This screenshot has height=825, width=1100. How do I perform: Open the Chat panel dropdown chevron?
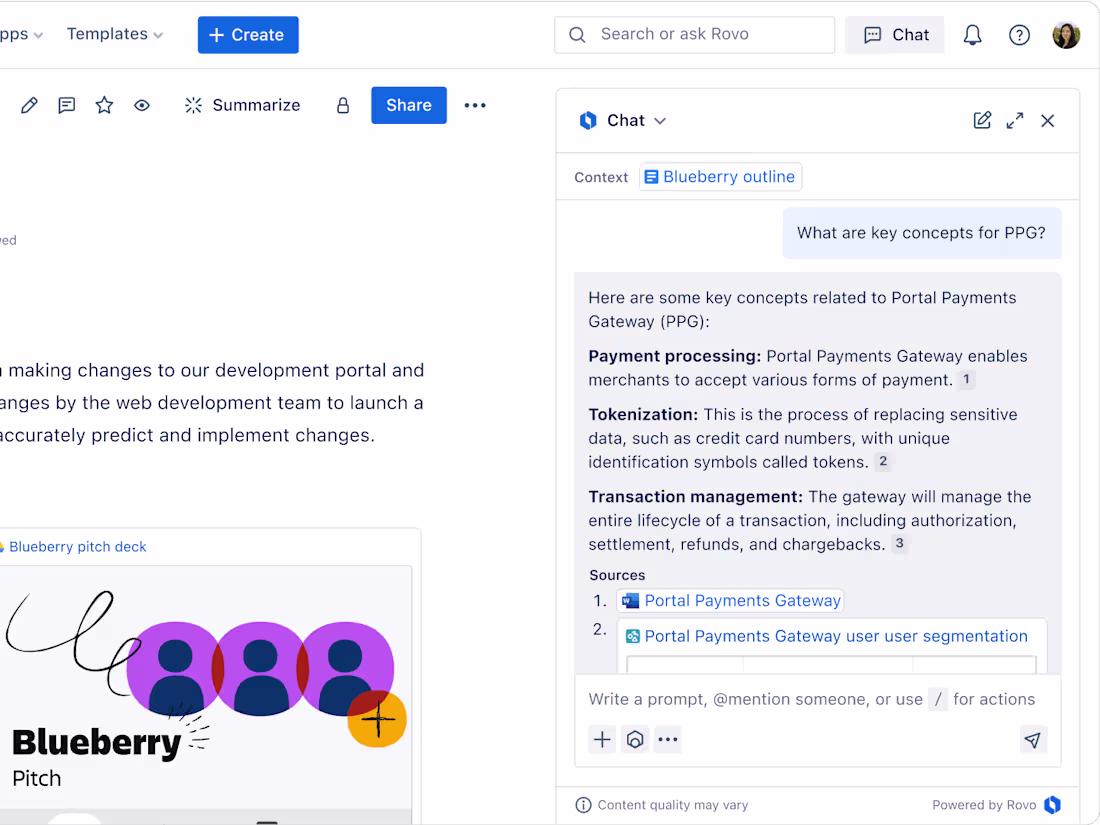click(x=660, y=120)
